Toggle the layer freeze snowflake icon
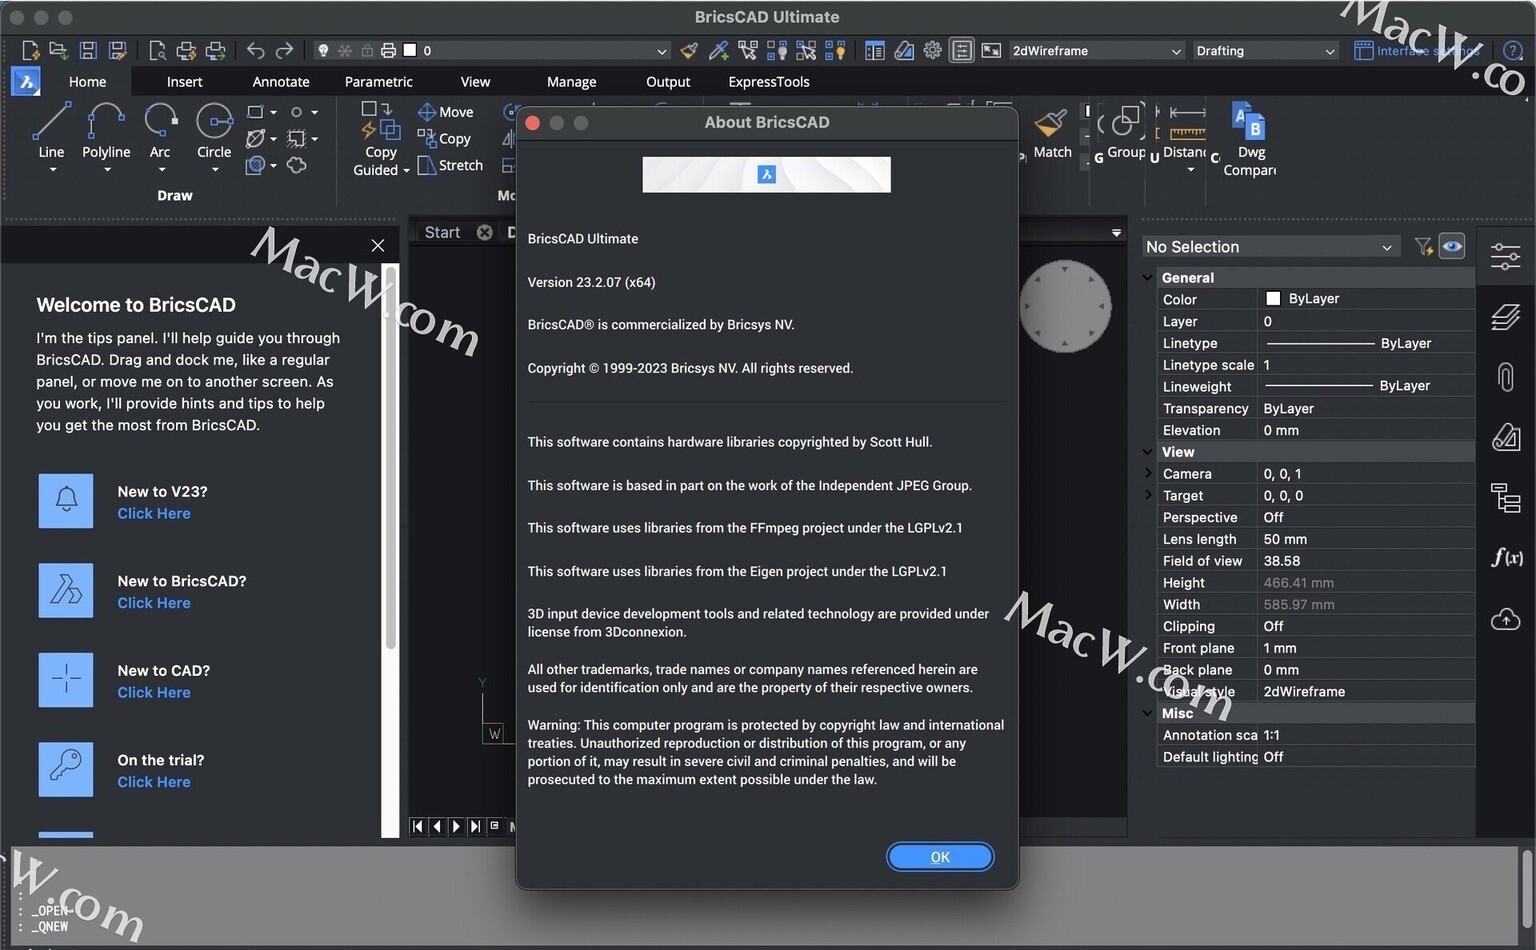The height and width of the screenshot is (950, 1536). pos(345,50)
